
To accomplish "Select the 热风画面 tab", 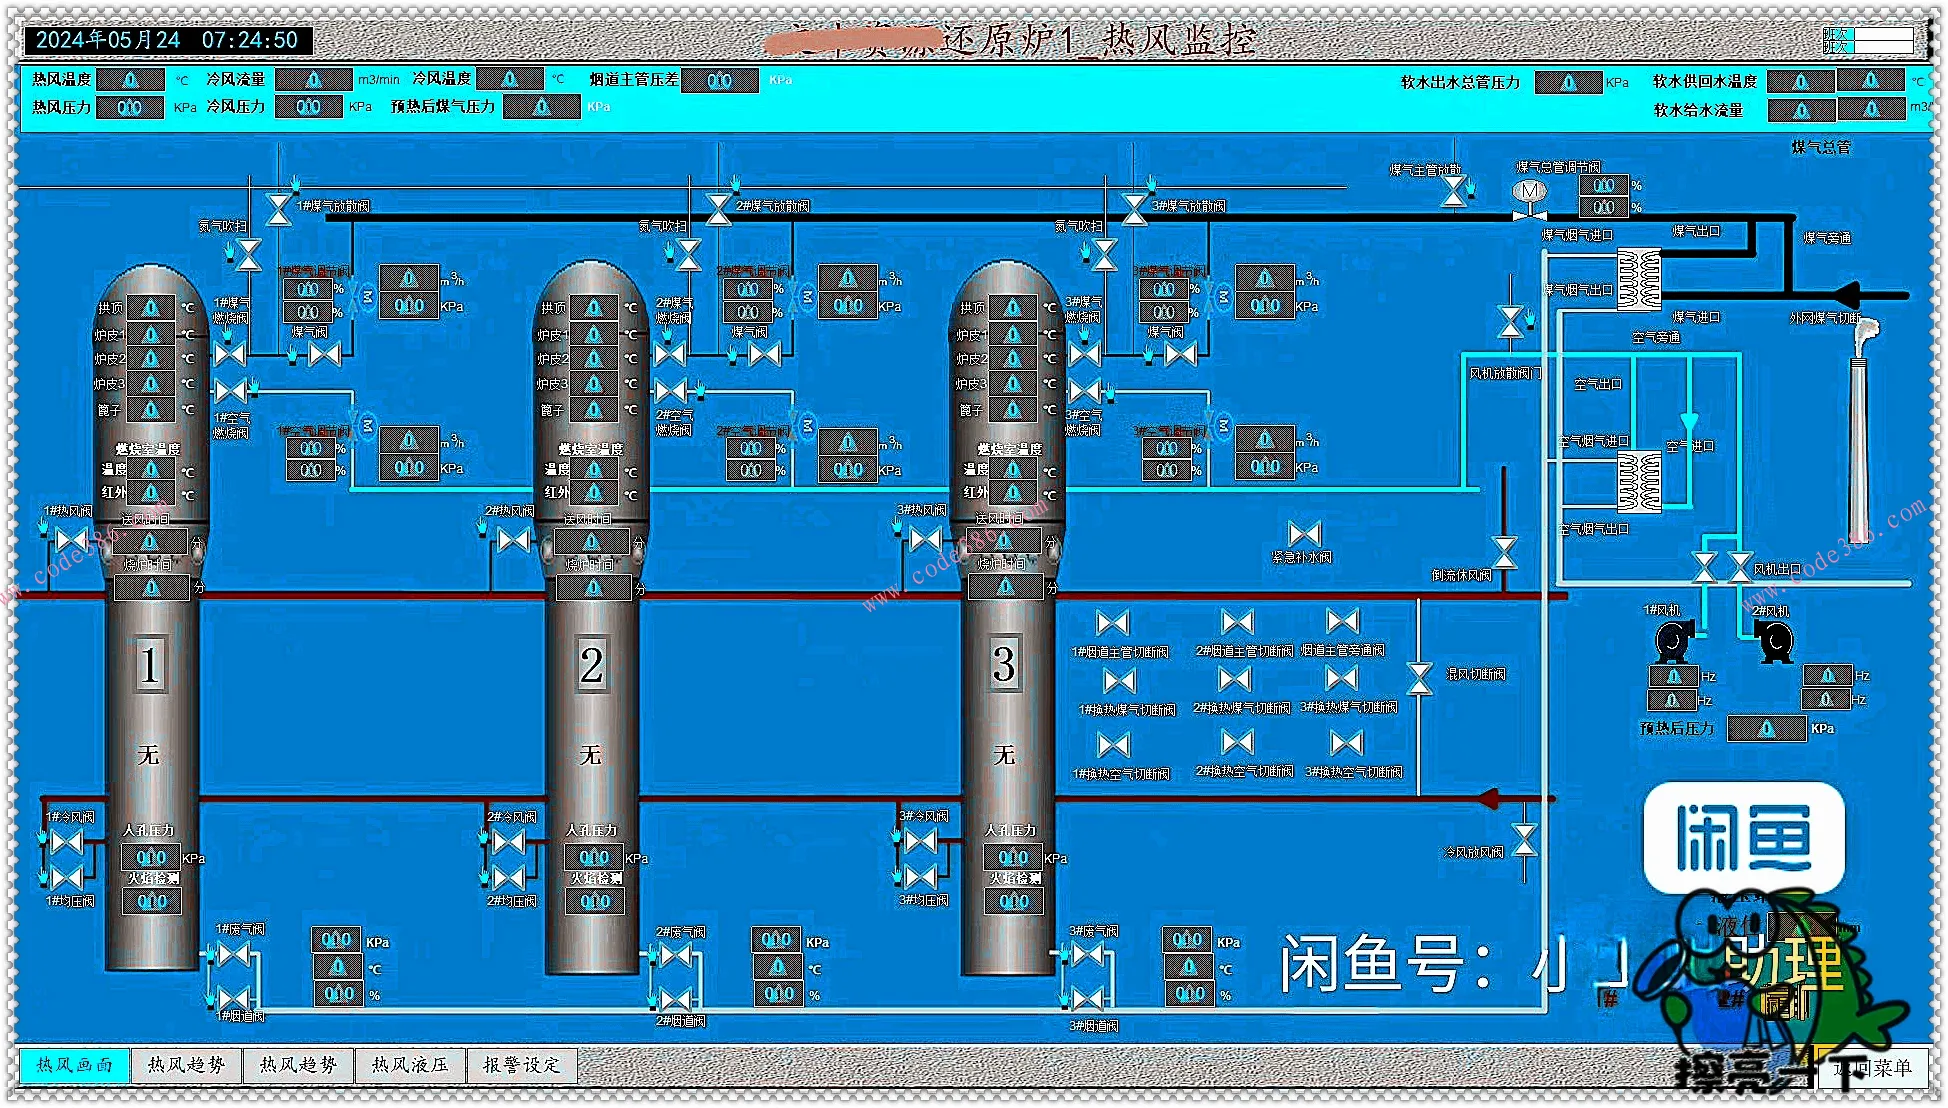I will pos(74,1066).
